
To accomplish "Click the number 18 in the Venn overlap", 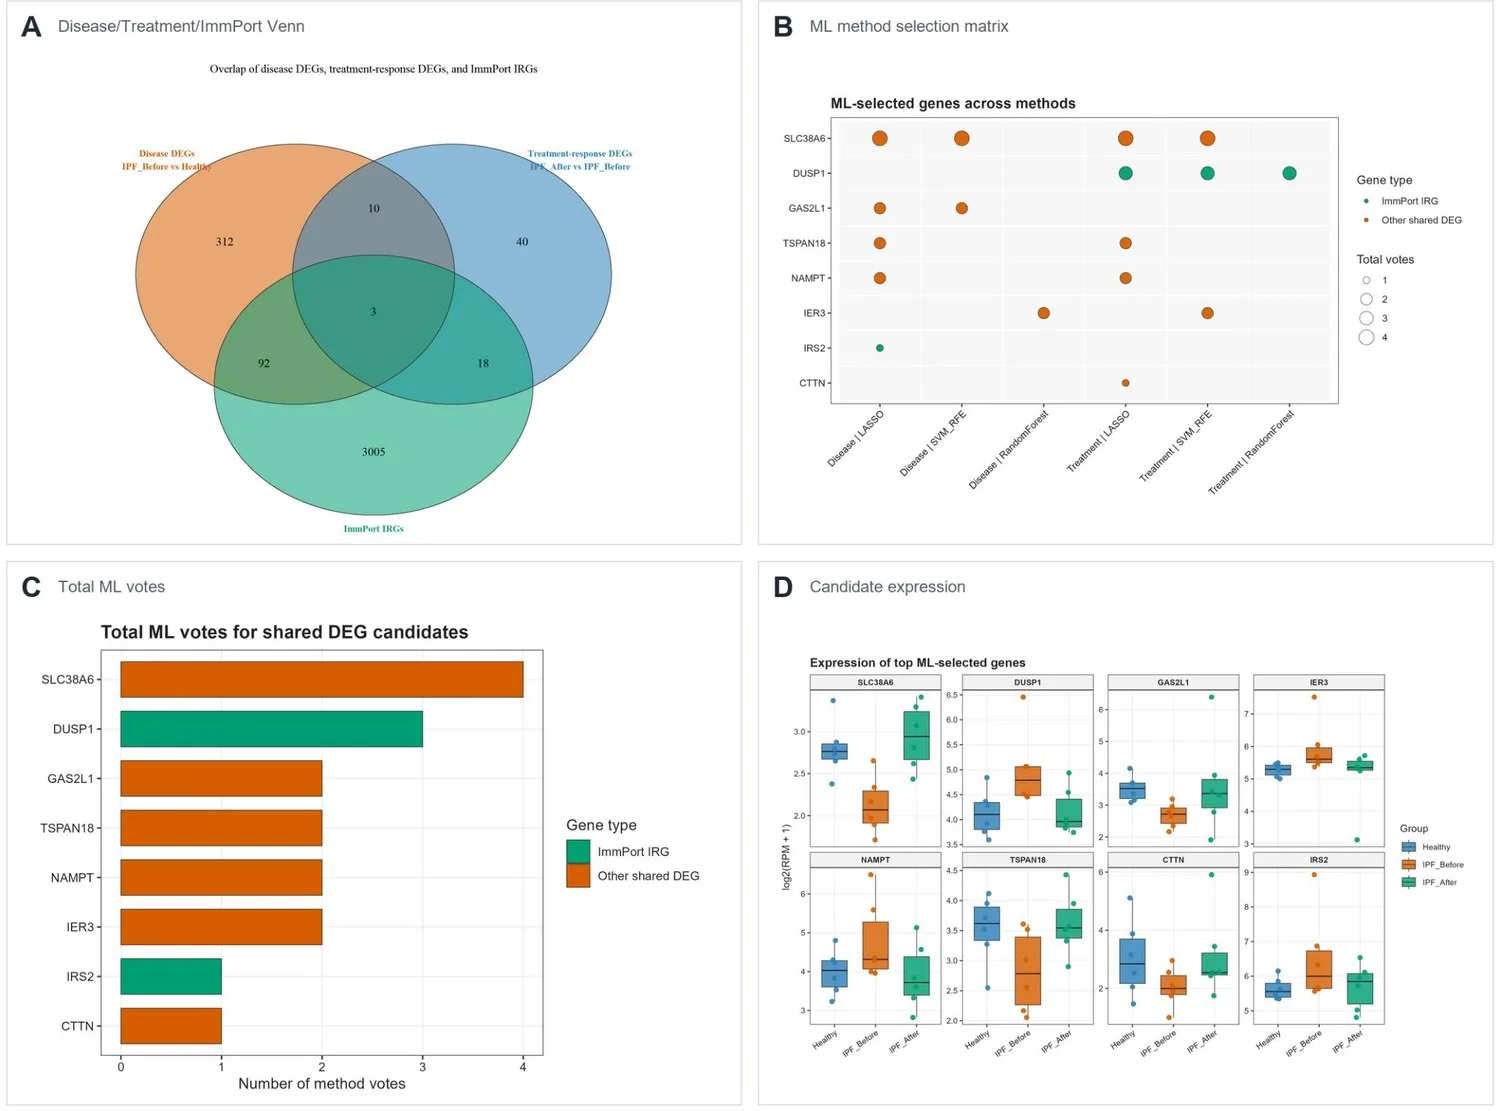I will tap(483, 363).
